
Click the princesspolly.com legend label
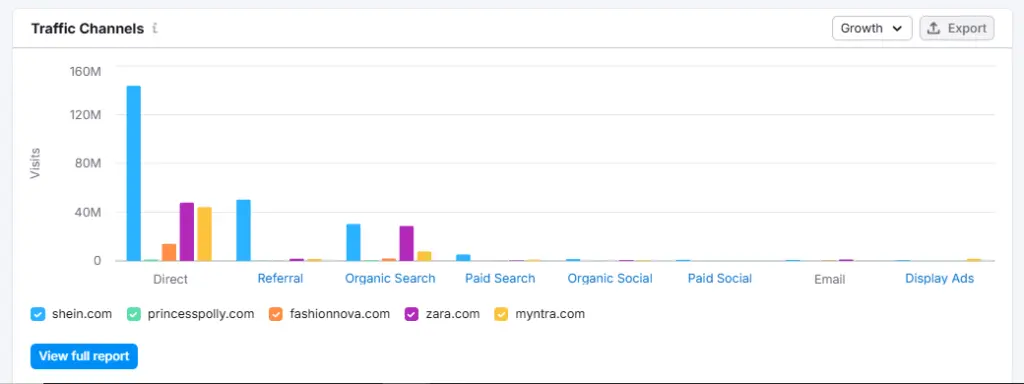(x=200, y=314)
